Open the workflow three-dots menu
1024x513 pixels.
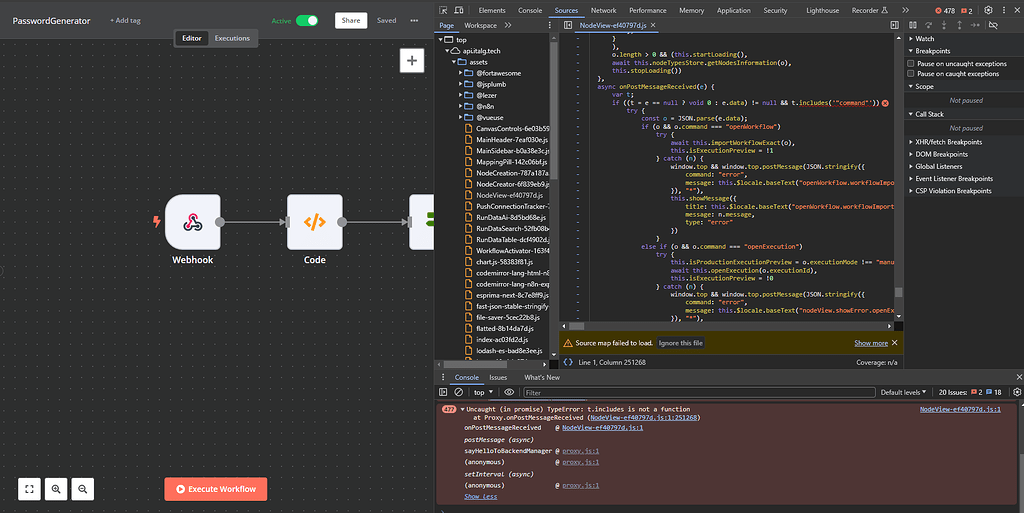click(414, 20)
